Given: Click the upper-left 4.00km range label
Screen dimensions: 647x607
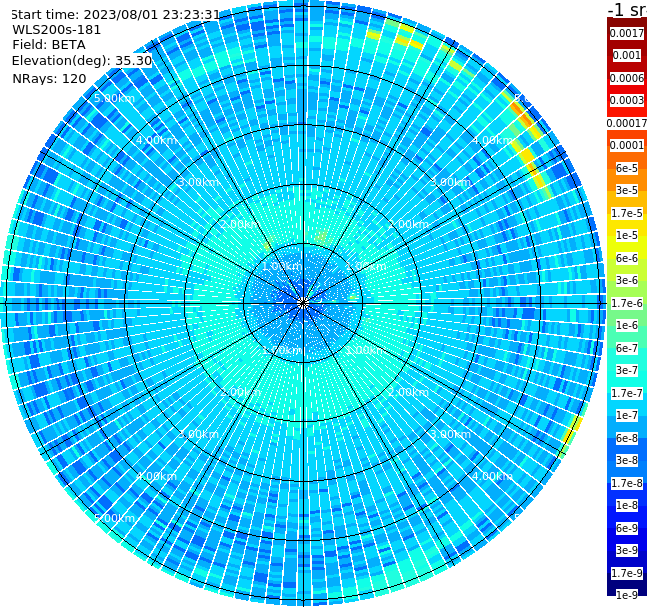Looking at the screenshot, I should [156, 140].
